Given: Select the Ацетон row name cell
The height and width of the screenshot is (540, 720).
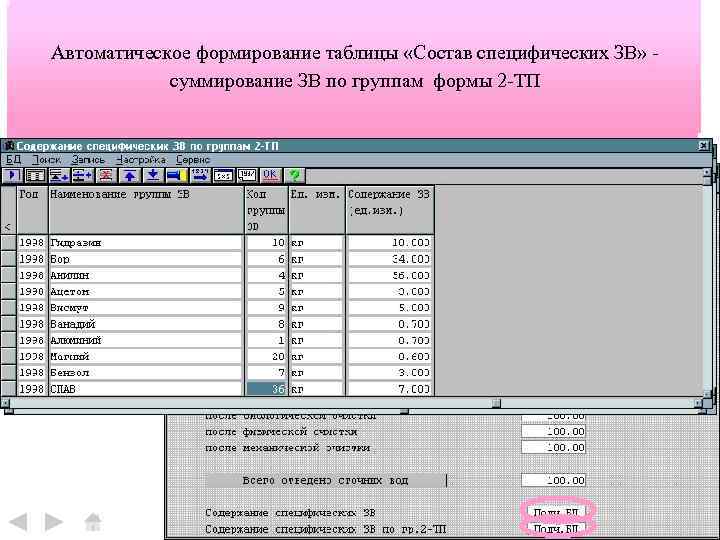Looking at the screenshot, I should coord(145,292).
